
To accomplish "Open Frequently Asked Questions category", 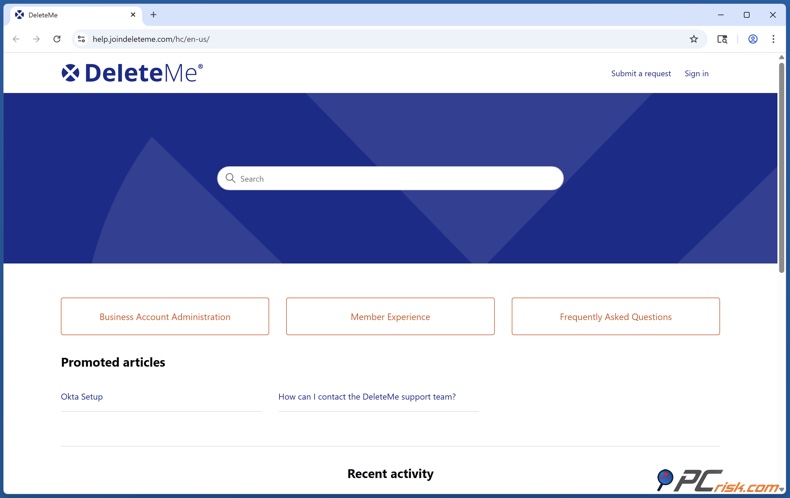I will [x=615, y=316].
